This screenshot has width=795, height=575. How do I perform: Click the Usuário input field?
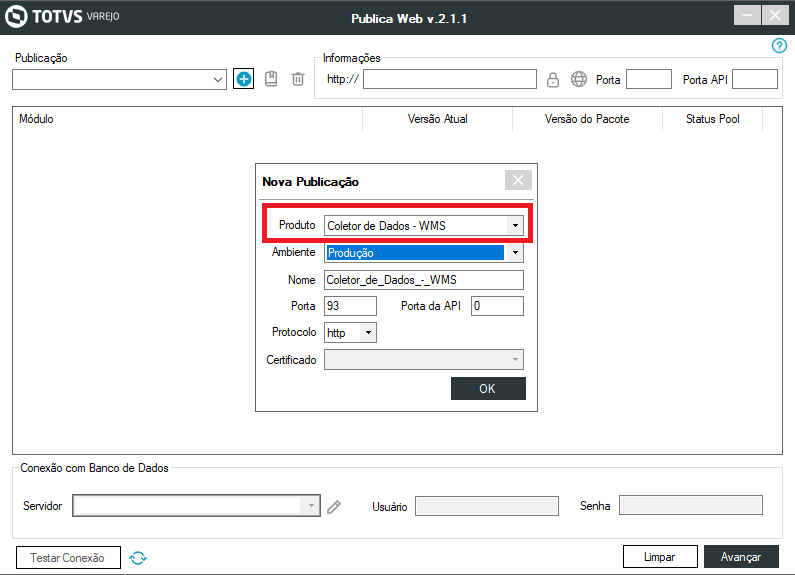487,506
